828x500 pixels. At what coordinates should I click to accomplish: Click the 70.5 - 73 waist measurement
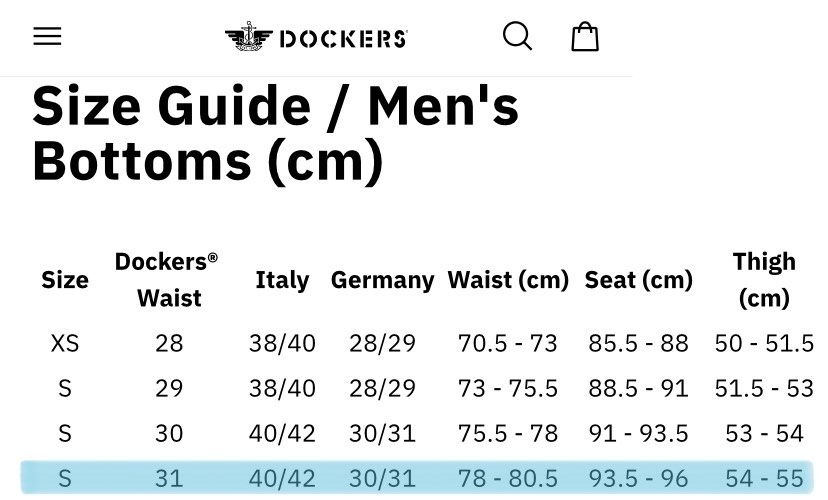point(508,344)
